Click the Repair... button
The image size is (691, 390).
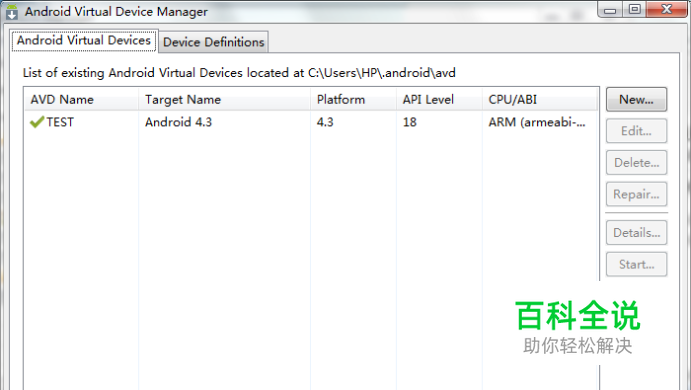pyautogui.click(x=636, y=194)
